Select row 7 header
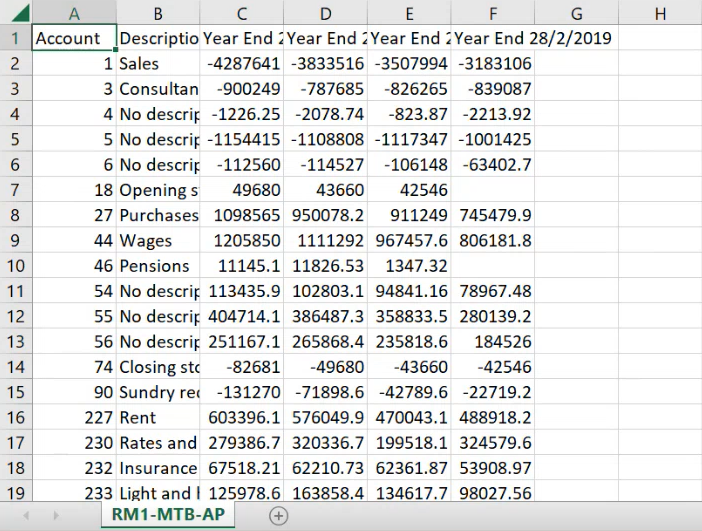 point(15,190)
